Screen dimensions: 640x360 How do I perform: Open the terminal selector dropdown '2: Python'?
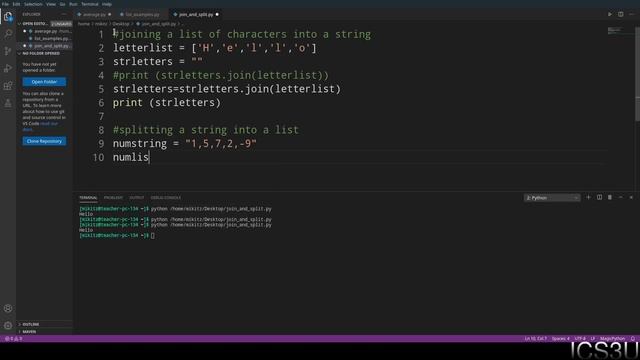(x=552, y=198)
